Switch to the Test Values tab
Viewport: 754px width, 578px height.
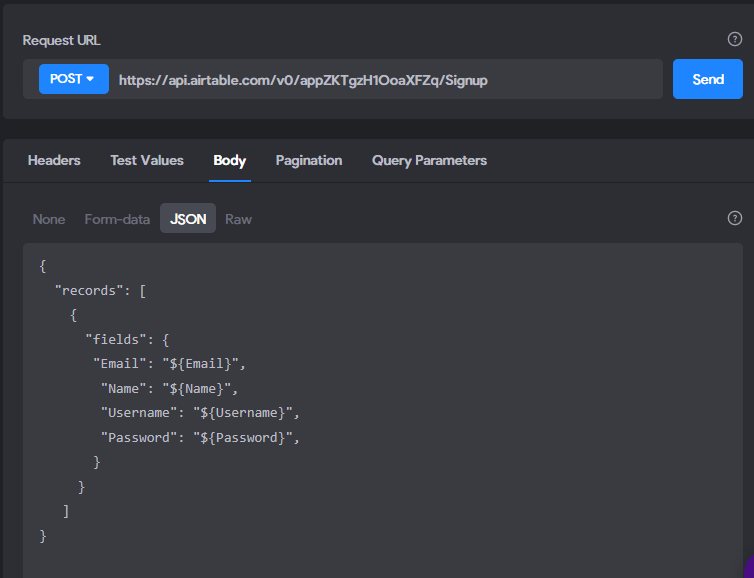pyautogui.click(x=147, y=160)
